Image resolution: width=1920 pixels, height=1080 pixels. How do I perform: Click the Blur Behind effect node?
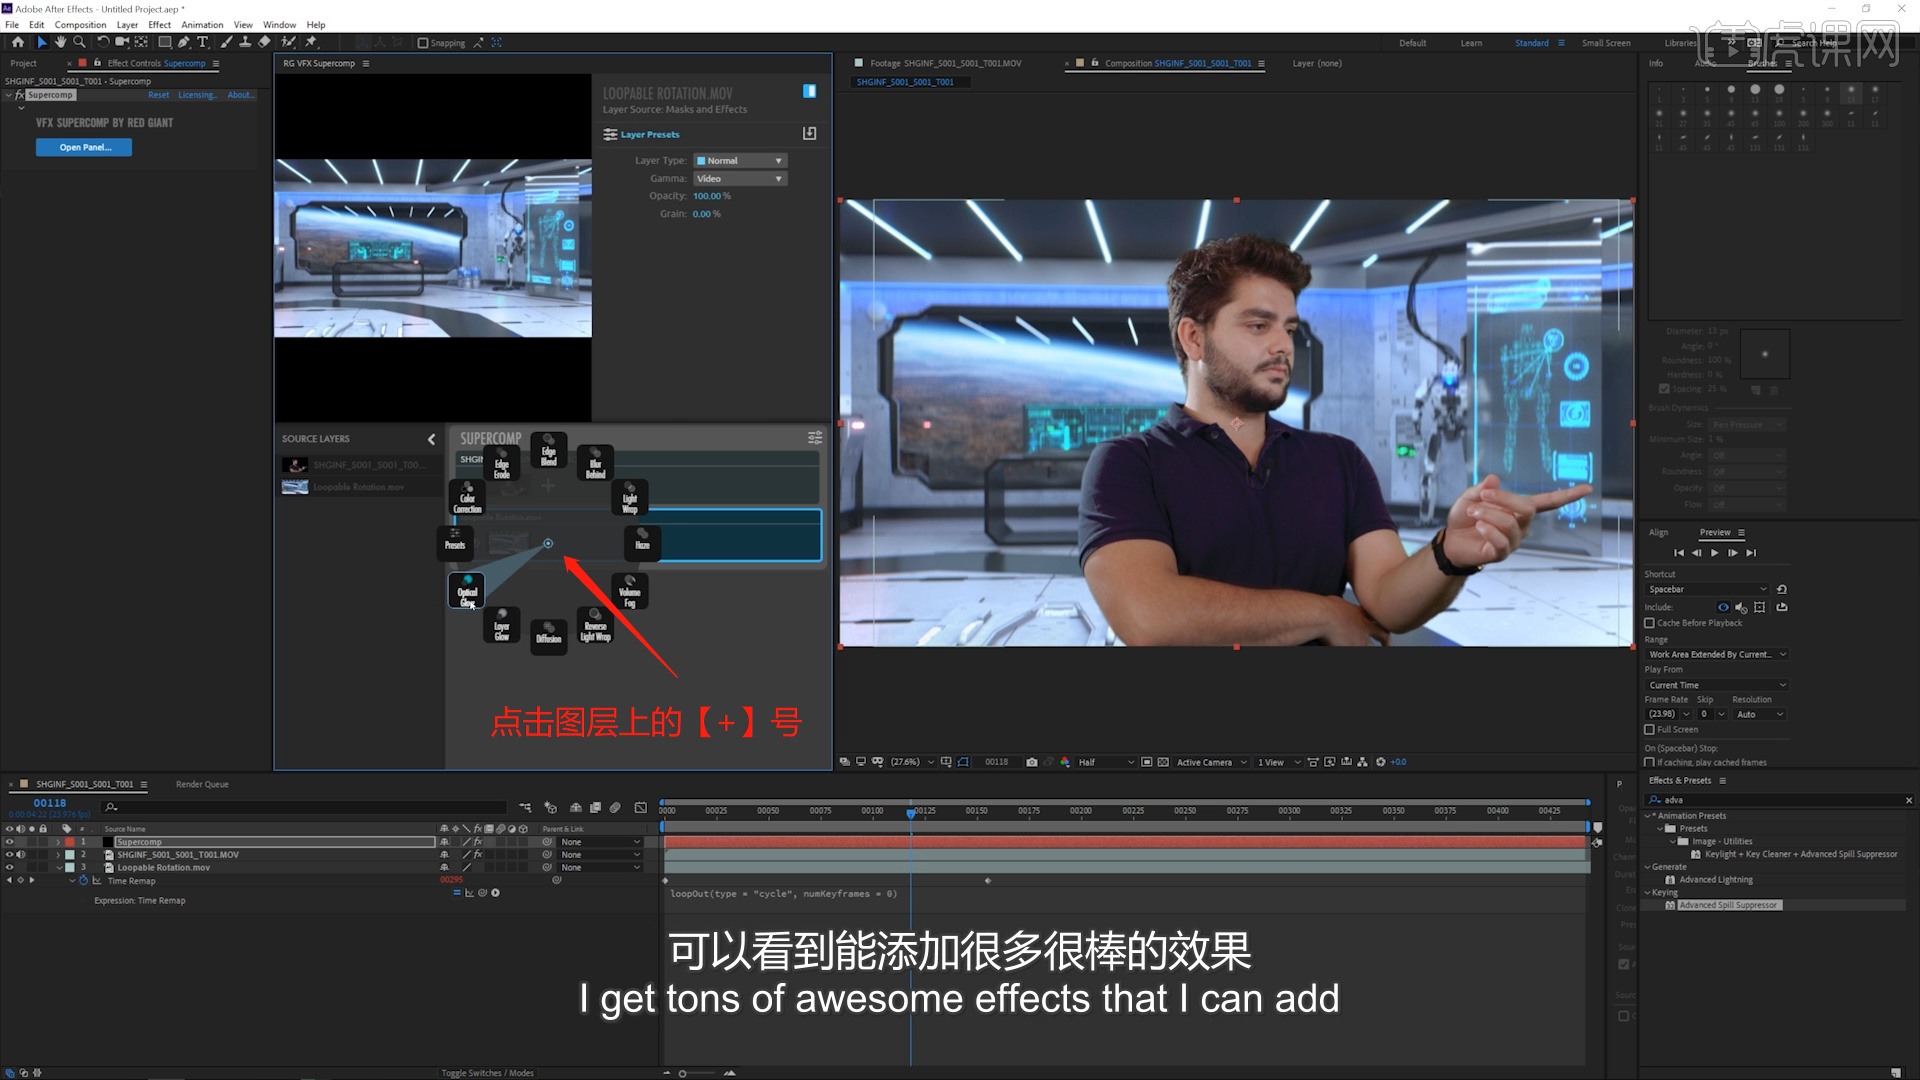(596, 463)
